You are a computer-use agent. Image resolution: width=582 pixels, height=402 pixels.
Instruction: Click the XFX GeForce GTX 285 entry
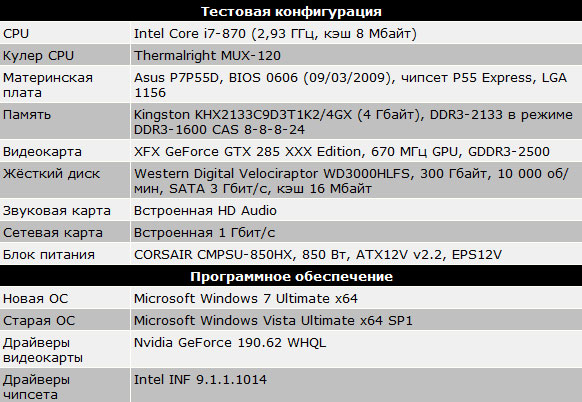click(341, 151)
